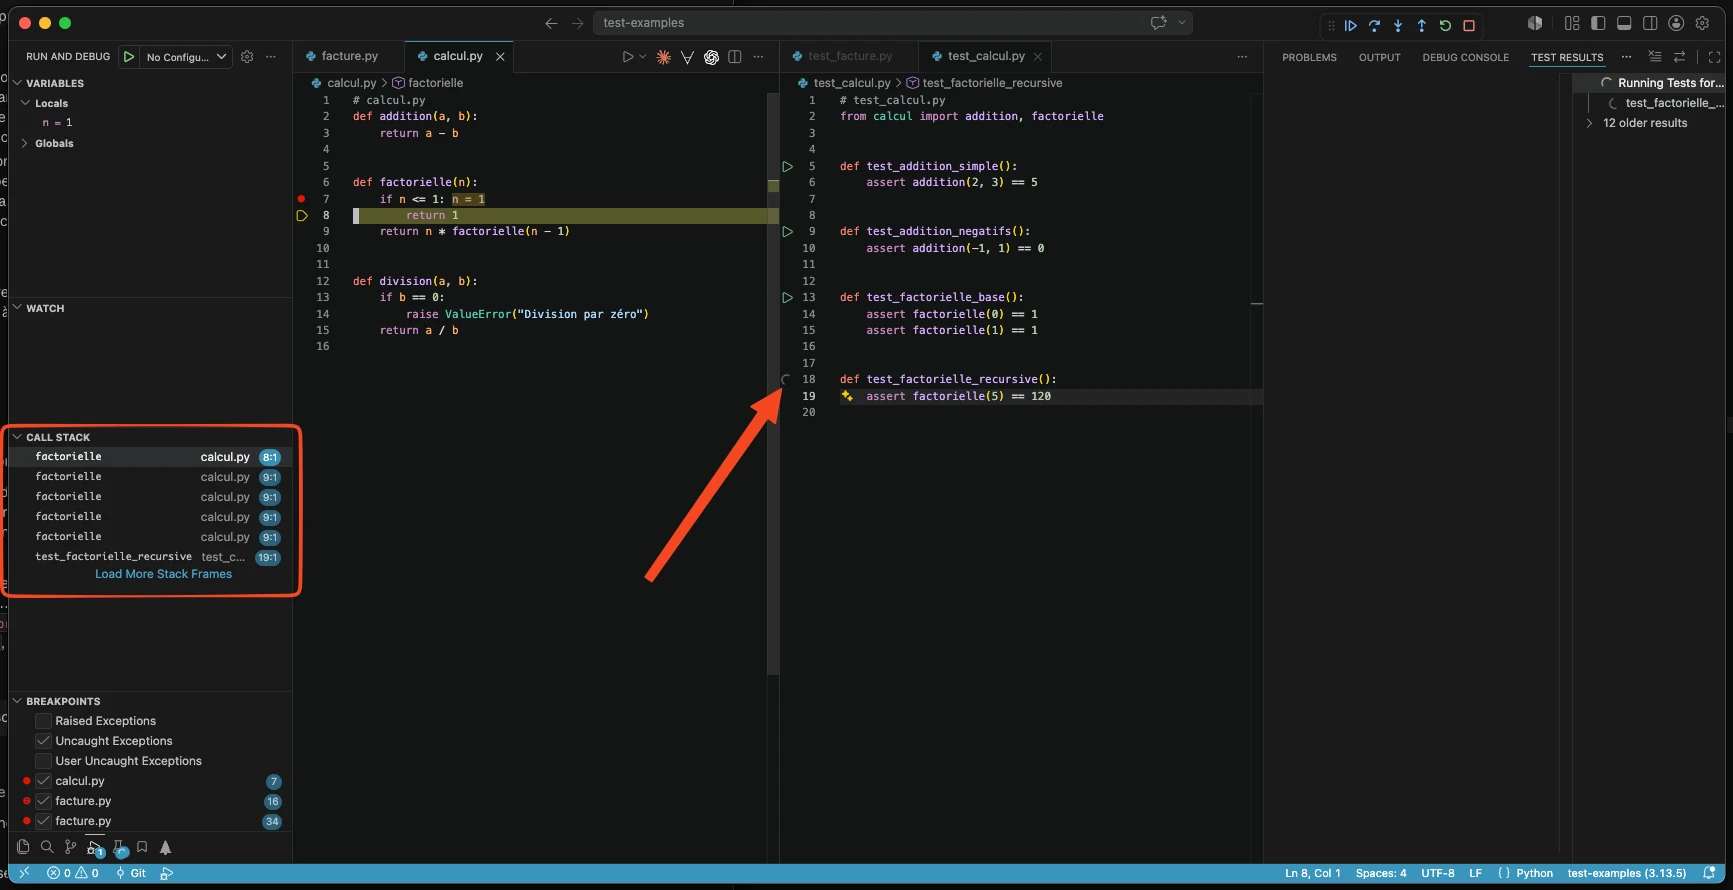Customize layout icon in title bar

[x=1572, y=23]
